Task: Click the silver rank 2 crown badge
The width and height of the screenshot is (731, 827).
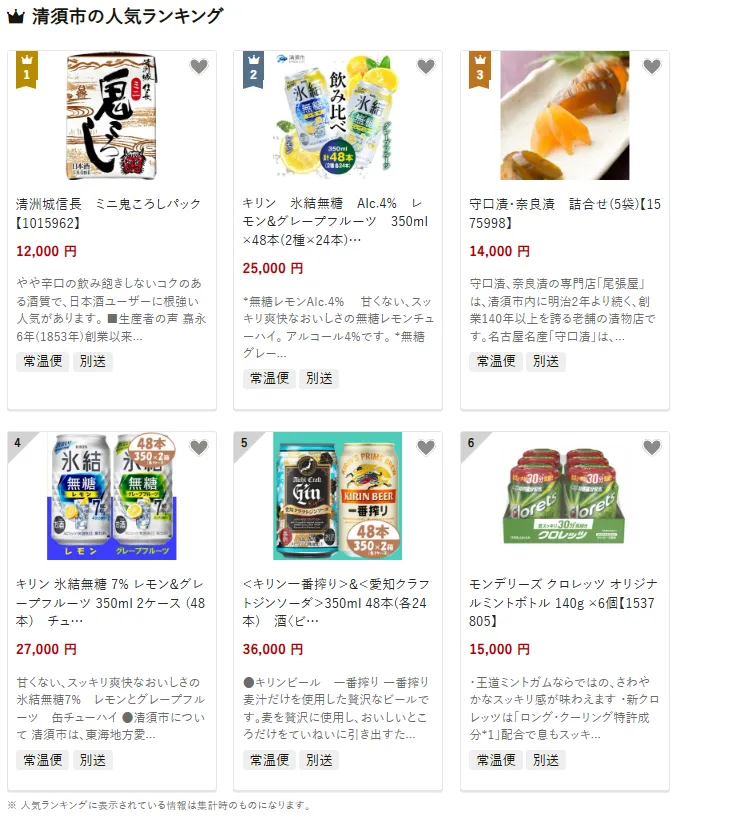Action: (x=253, y=69)
